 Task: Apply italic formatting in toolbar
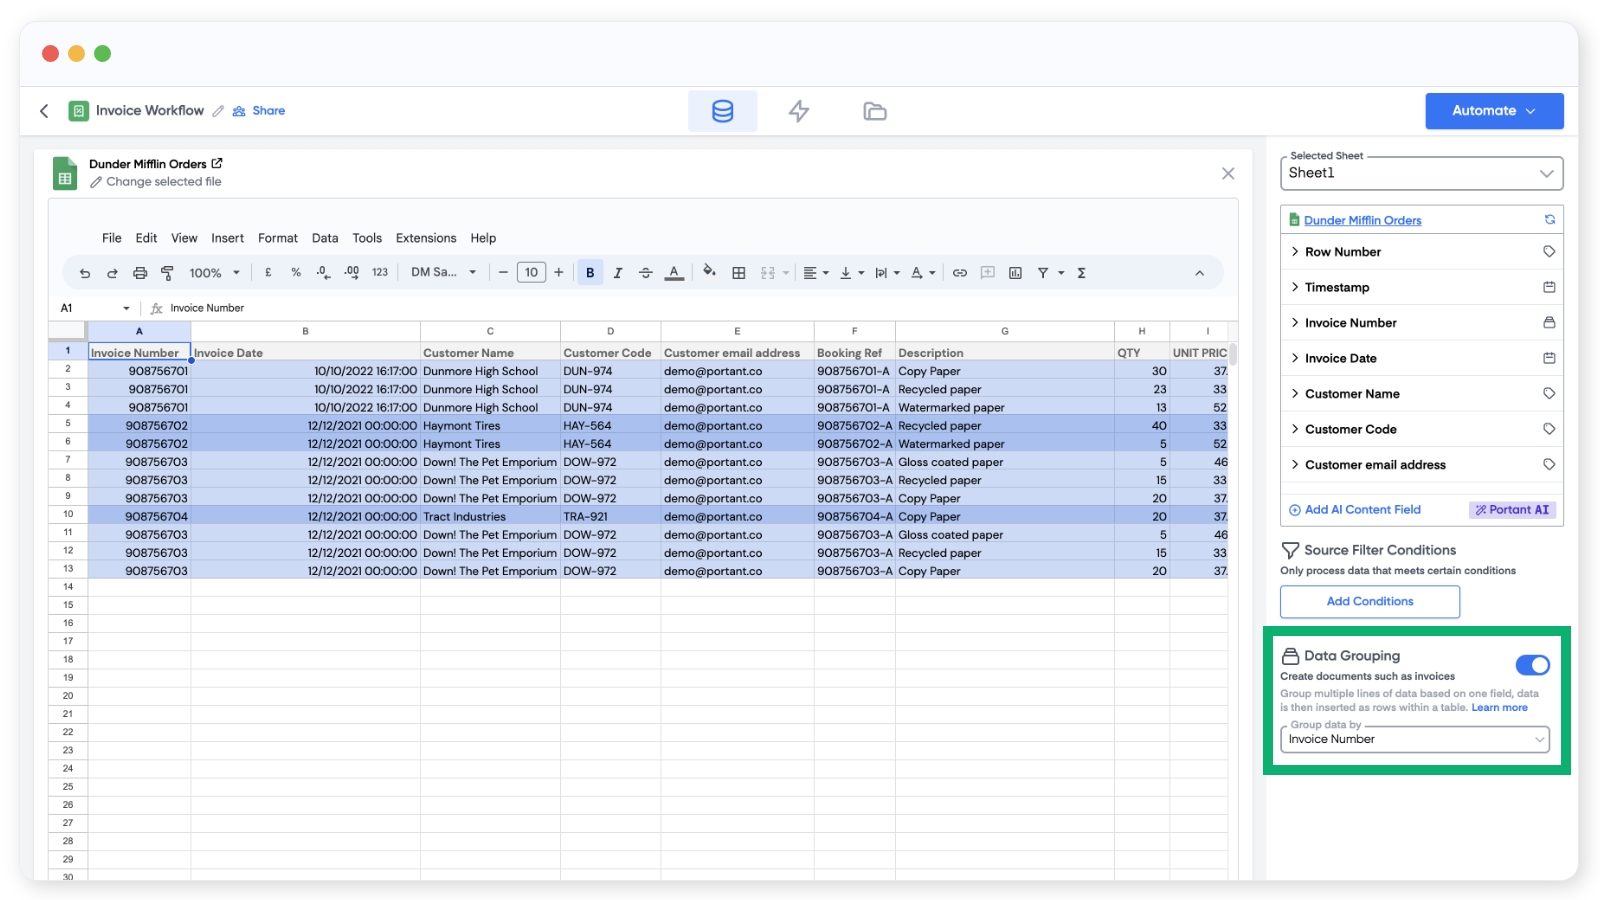tap(618, 273)
